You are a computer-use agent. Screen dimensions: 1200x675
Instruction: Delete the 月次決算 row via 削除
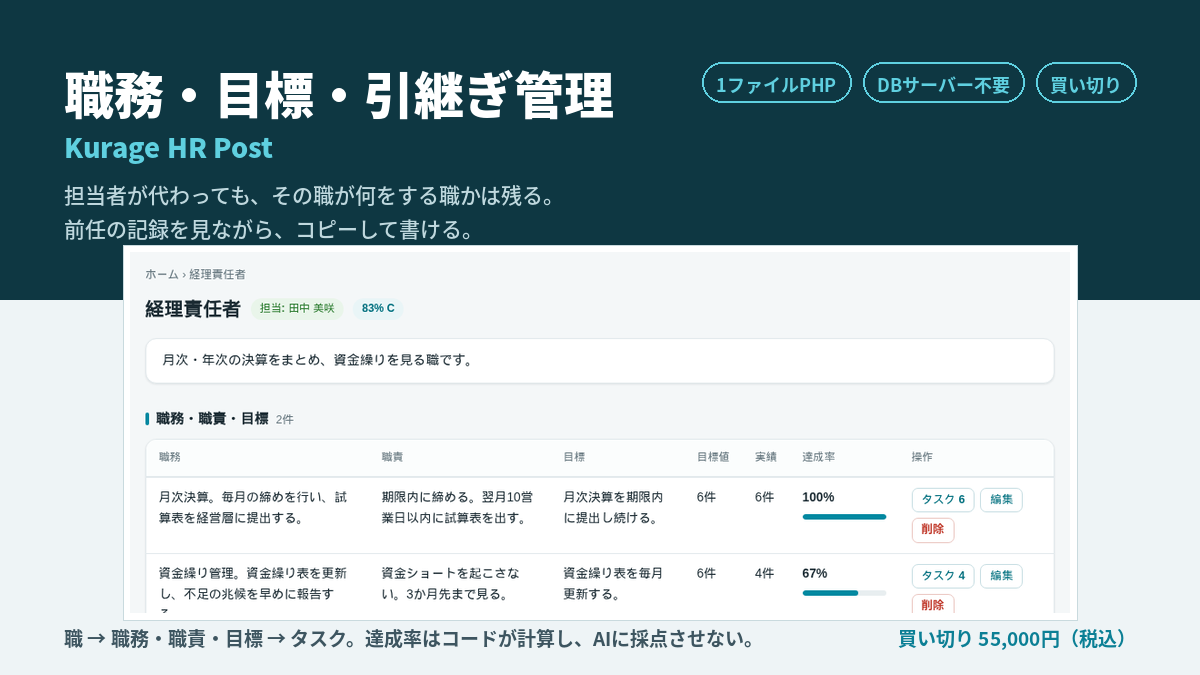tap(933, 529)
